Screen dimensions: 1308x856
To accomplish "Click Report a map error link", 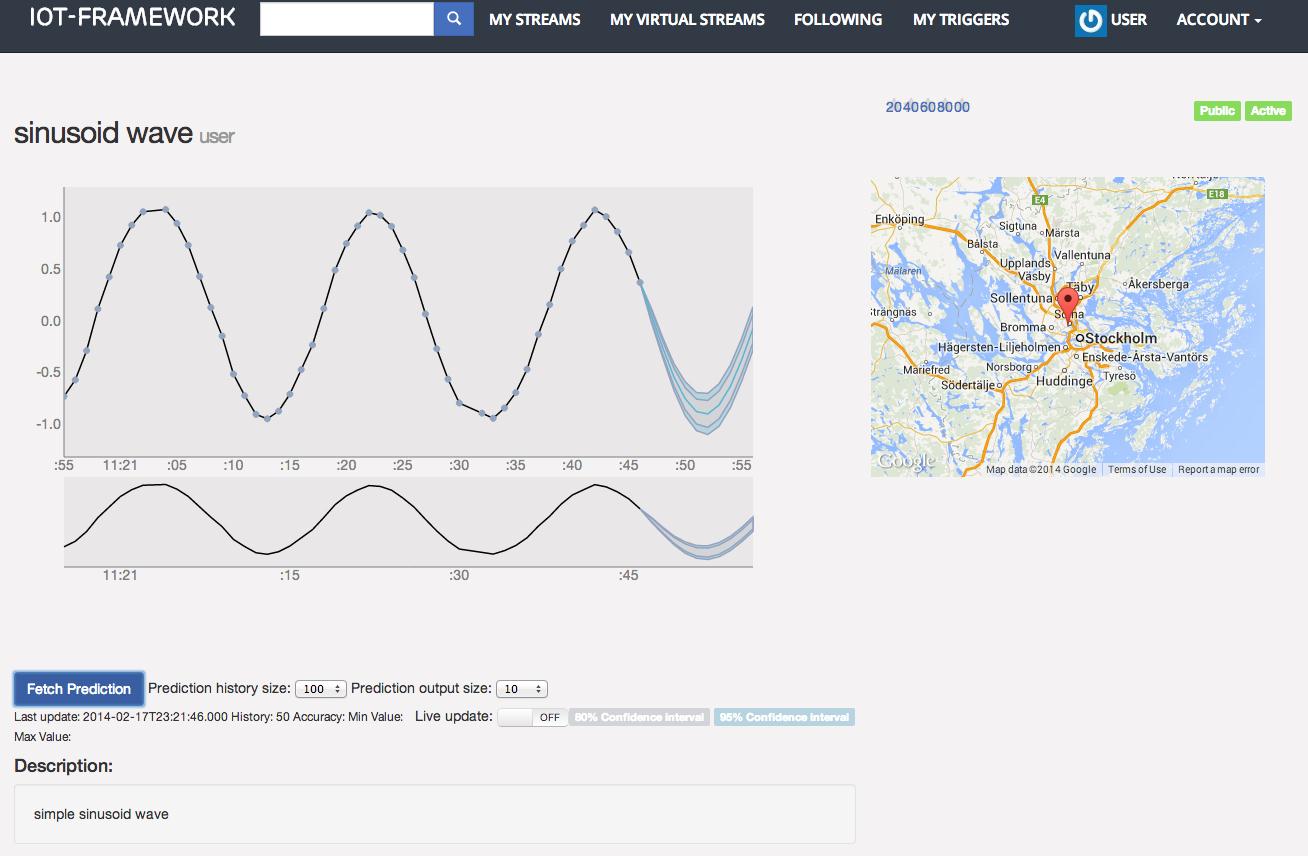I will (x=1218, y=470).
